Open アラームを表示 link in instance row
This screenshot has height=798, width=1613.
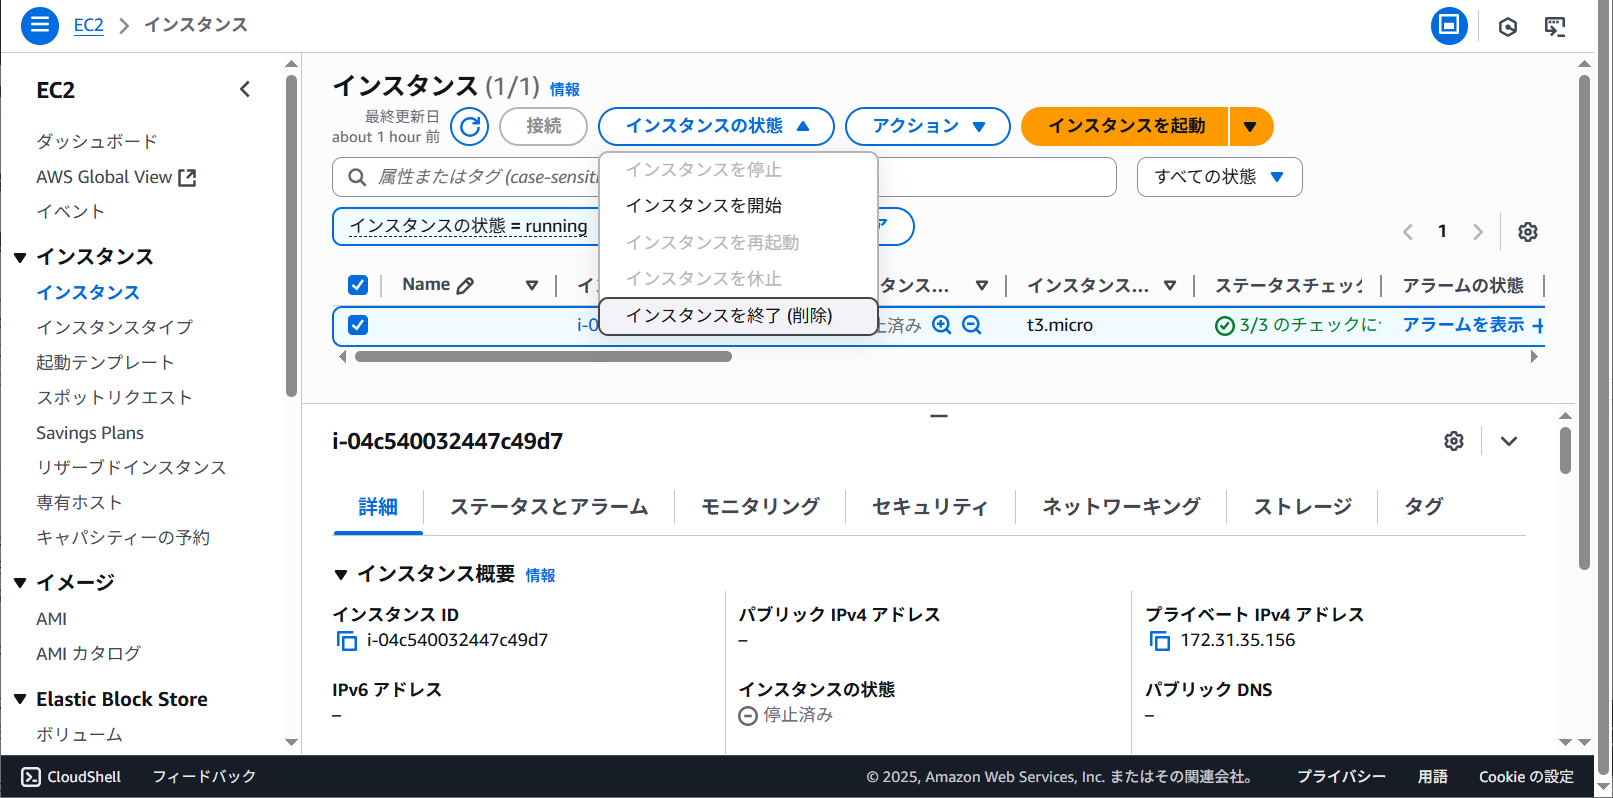[x=1462, y=325]
